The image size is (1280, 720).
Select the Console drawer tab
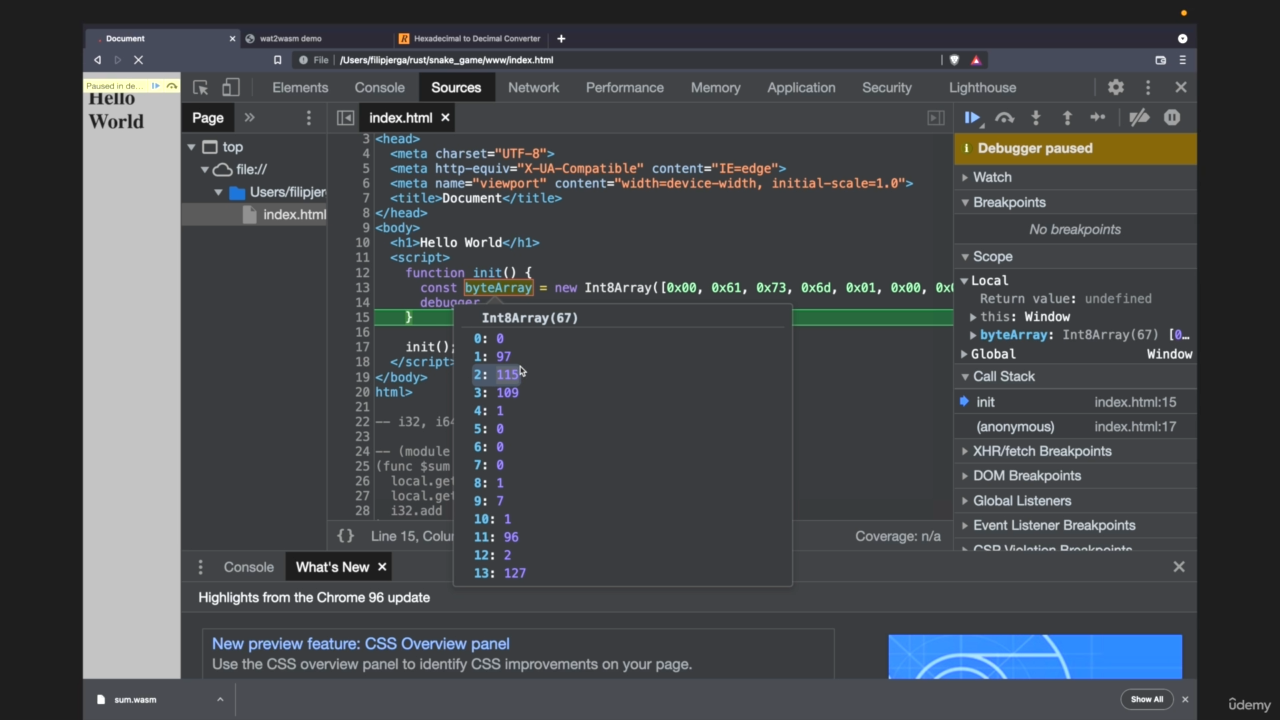pos(249,567)
